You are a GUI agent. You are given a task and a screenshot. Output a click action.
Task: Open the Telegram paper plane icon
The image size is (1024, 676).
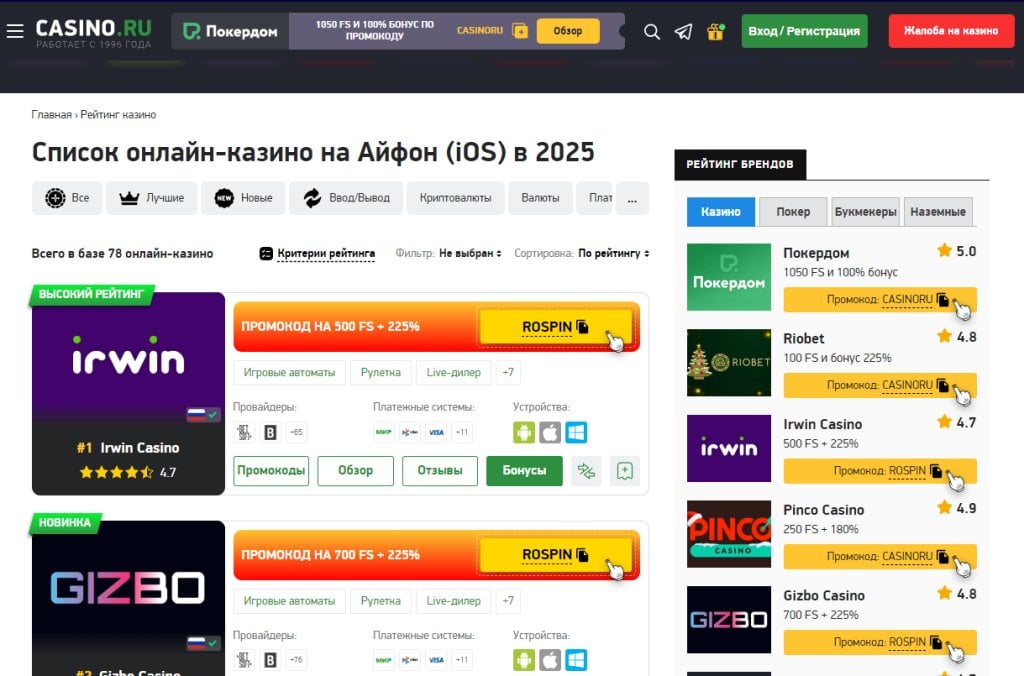click(683, 31)
